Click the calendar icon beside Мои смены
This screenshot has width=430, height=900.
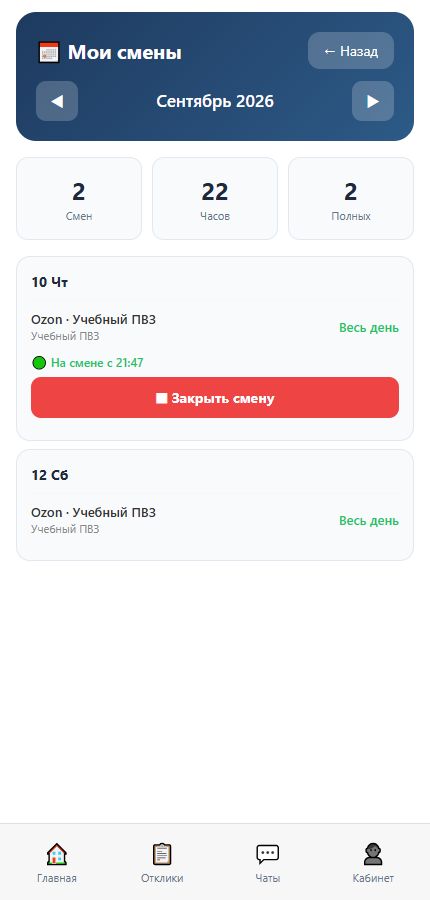click(x=49, y=52)
